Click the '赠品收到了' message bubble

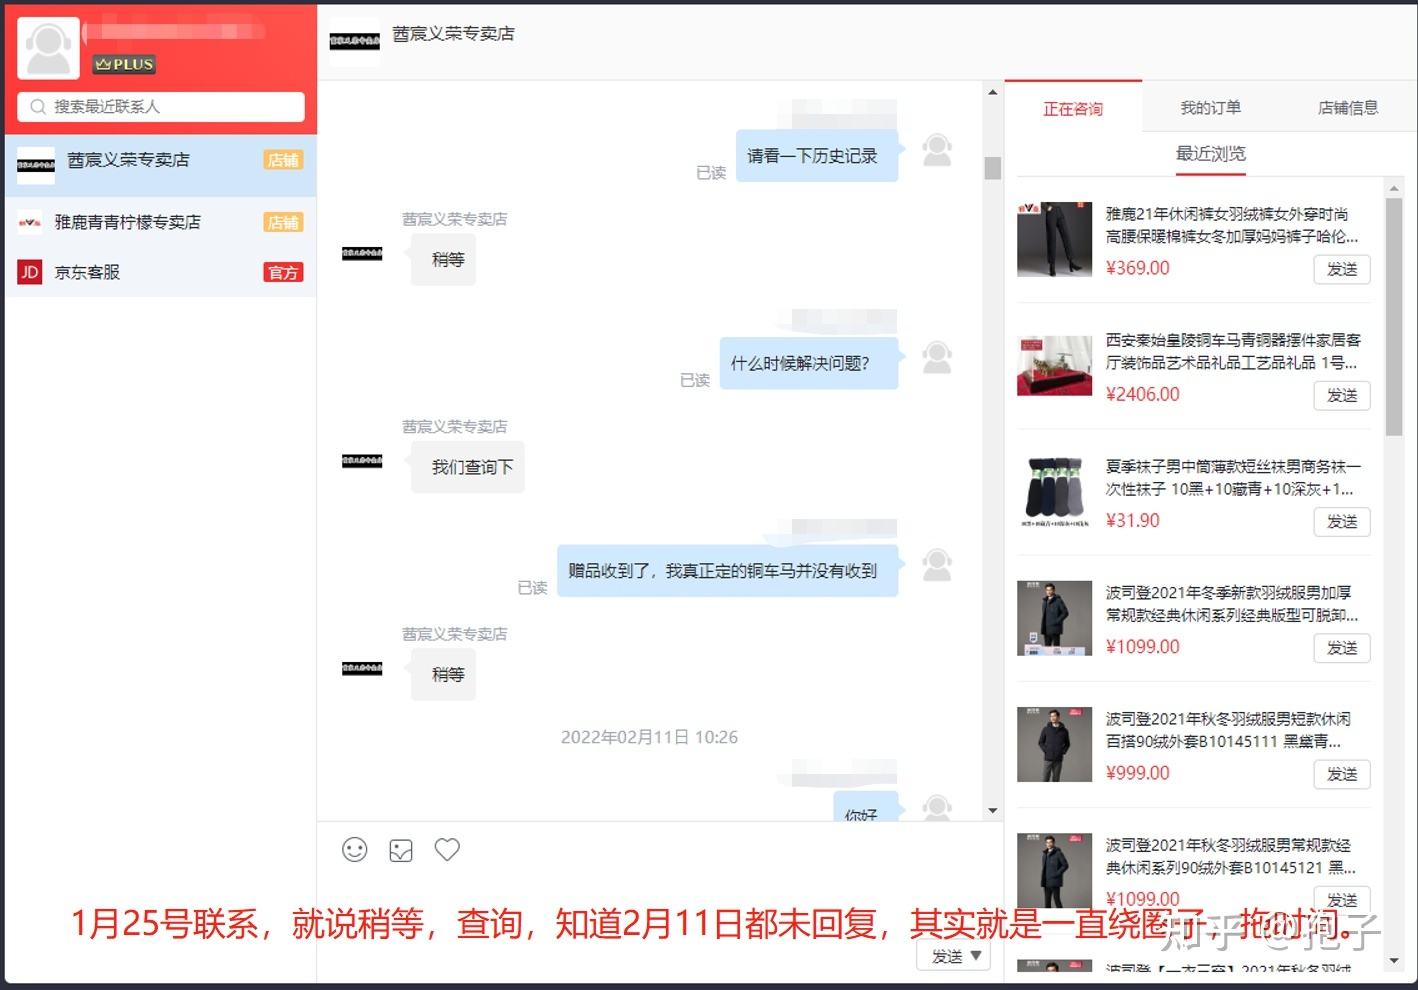pyautogui.click(x=727, y=571)
